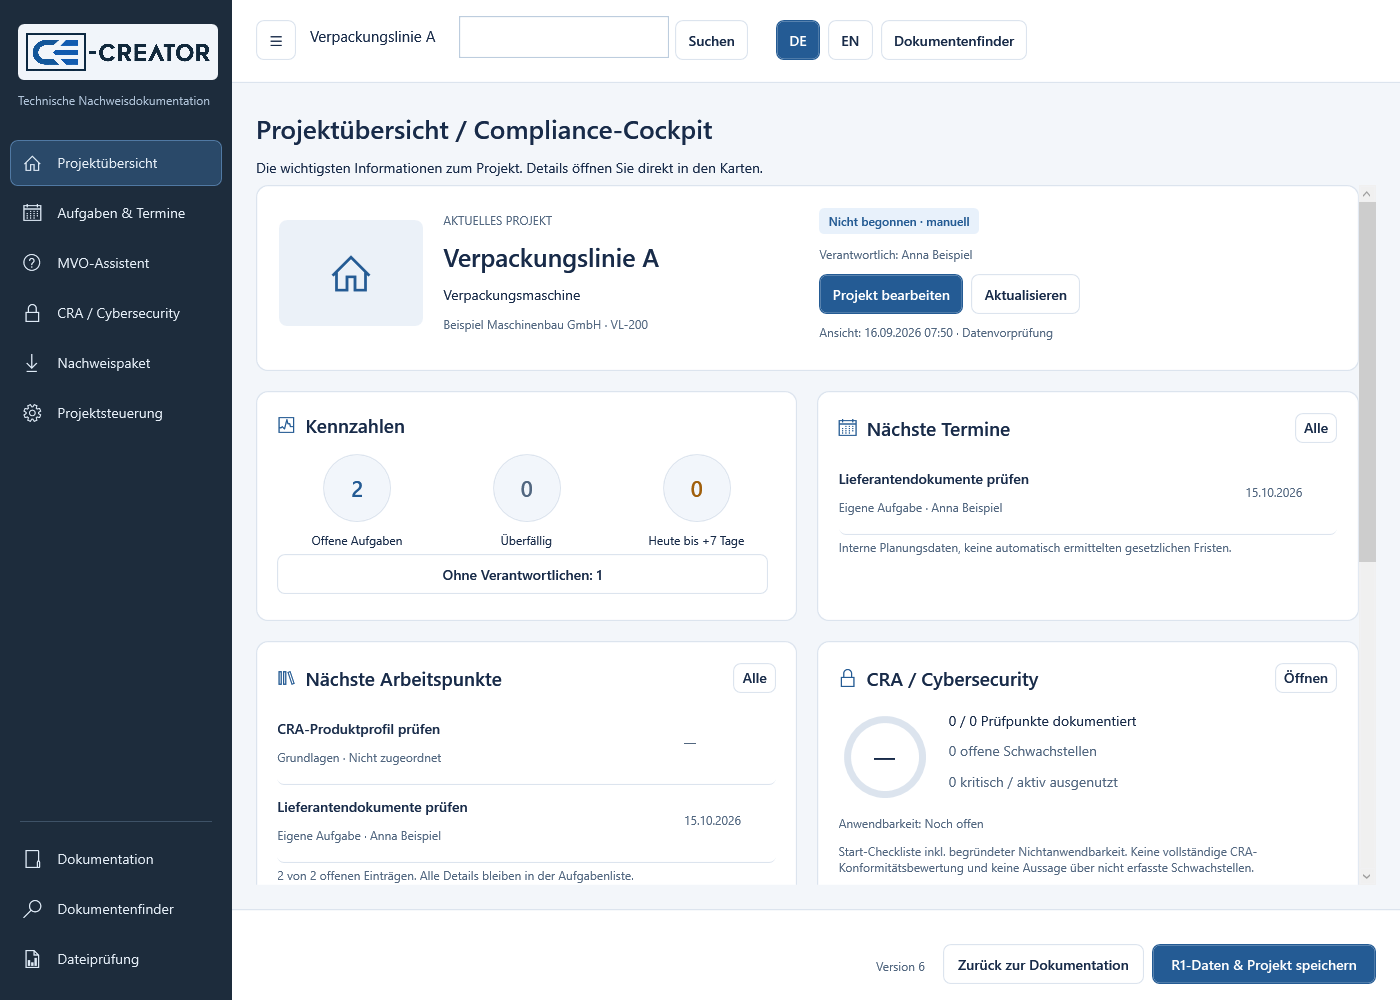
Task: Open Dokumentenfinder from the top bar
Action: [x=954, y=41]
